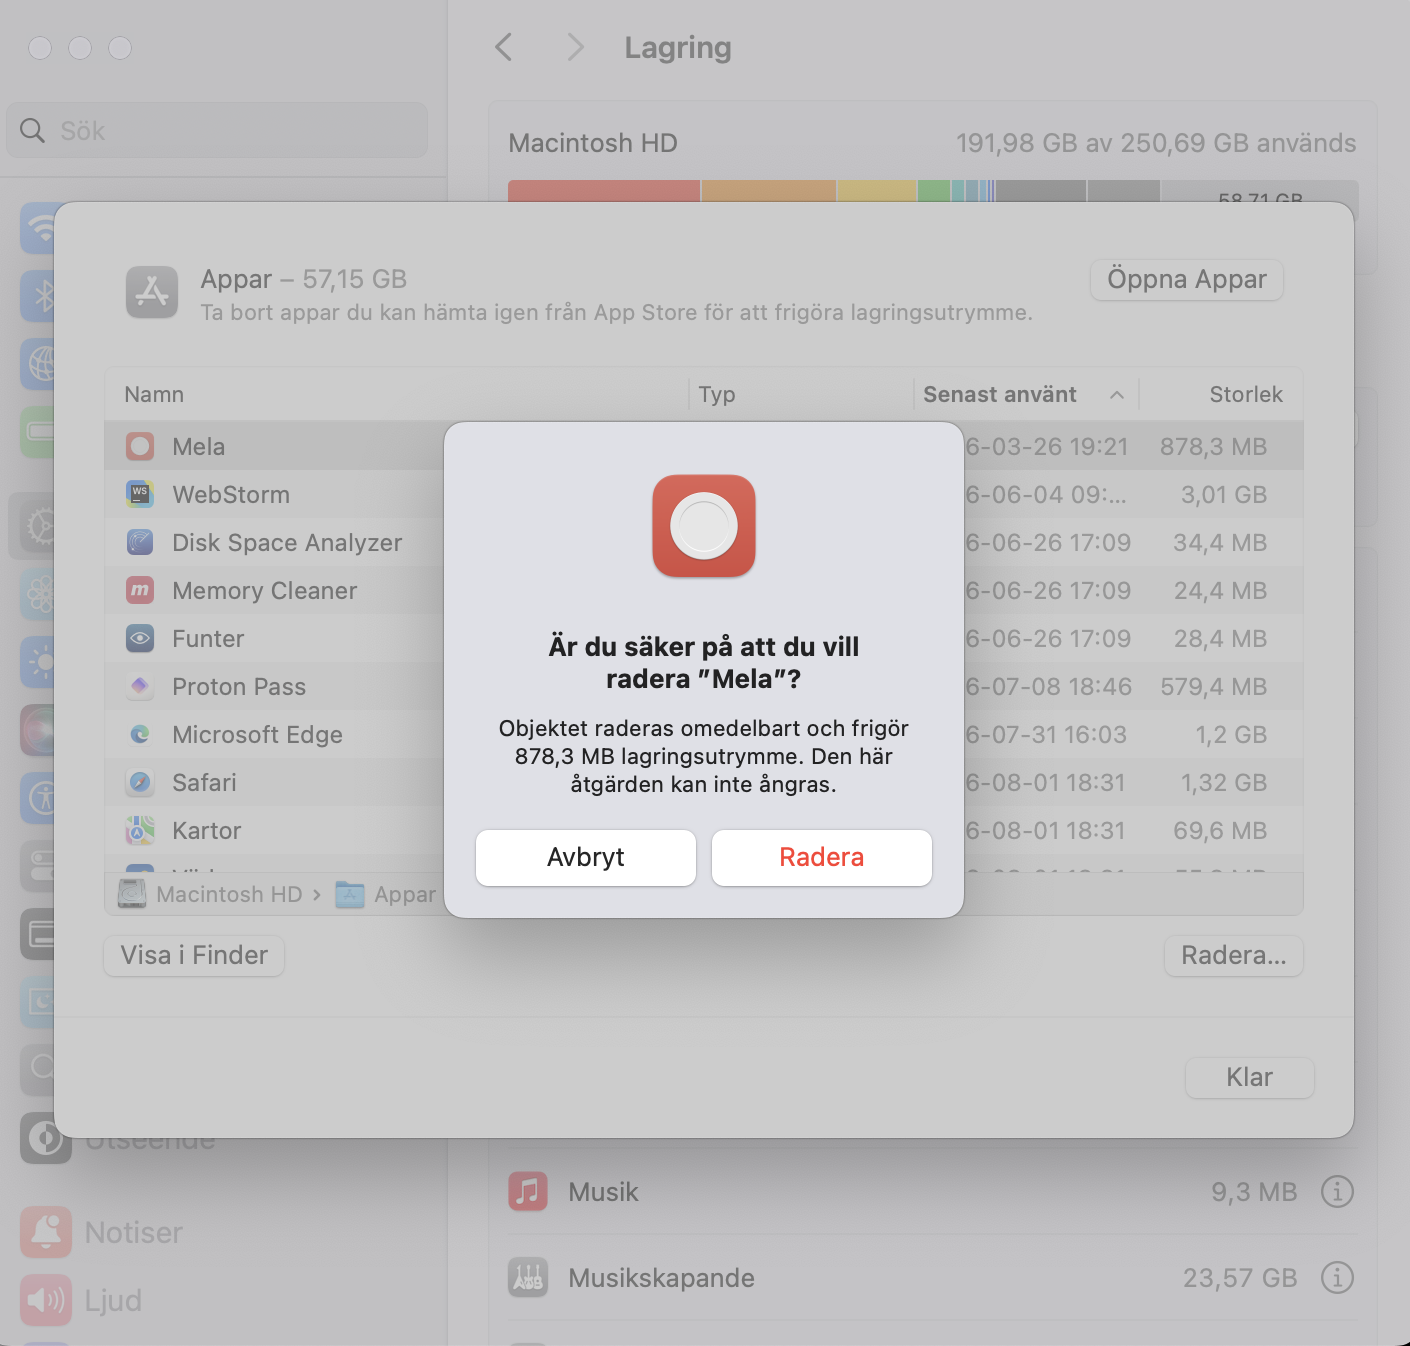Select the Mela row icon in list
Viewport: 1410px width, 1346px height.
(140, 446)
